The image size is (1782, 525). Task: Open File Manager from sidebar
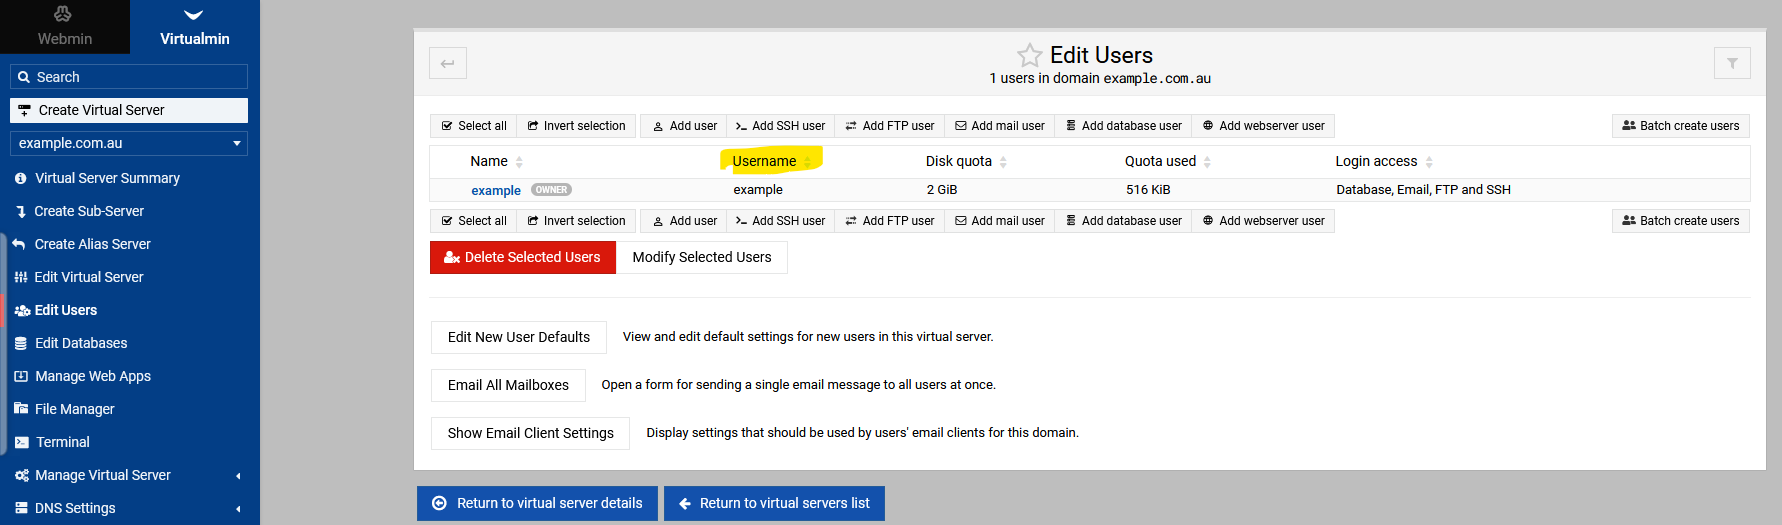(x=74, y=409)
